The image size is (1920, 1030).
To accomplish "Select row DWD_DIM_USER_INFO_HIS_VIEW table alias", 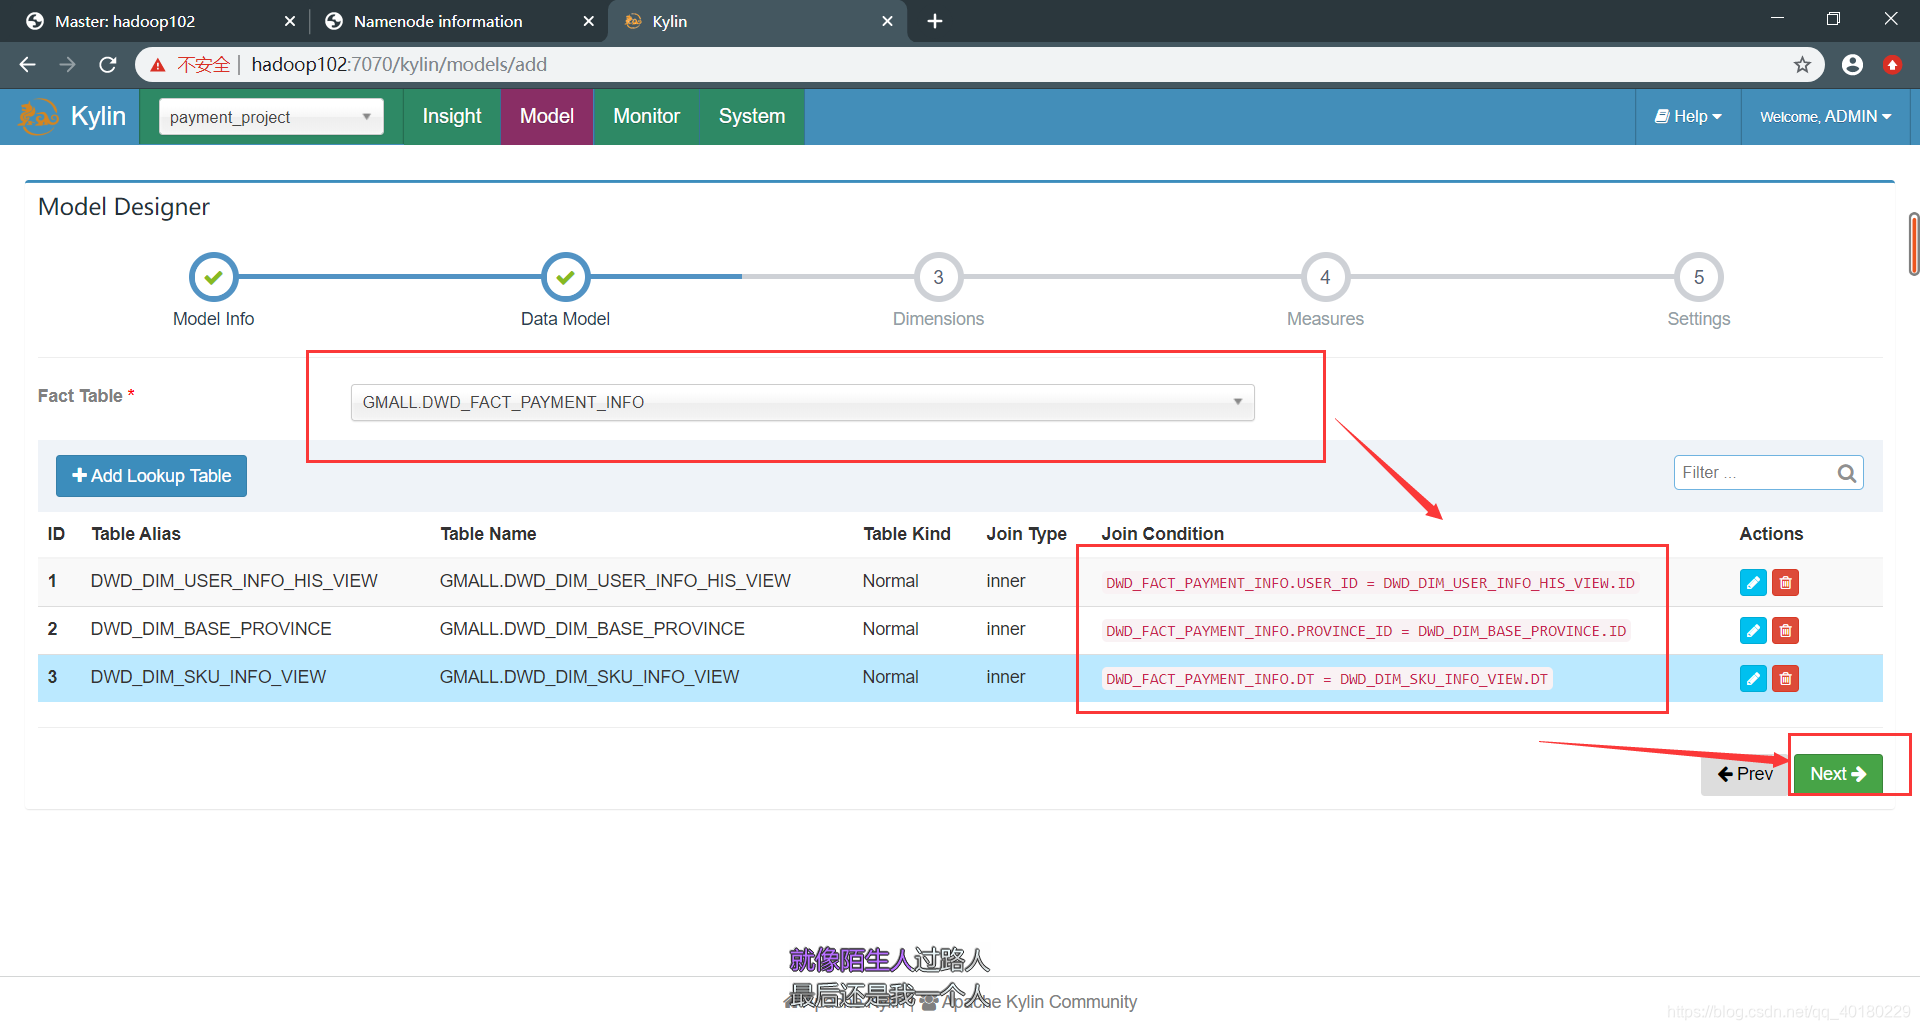I will point(234,581).
